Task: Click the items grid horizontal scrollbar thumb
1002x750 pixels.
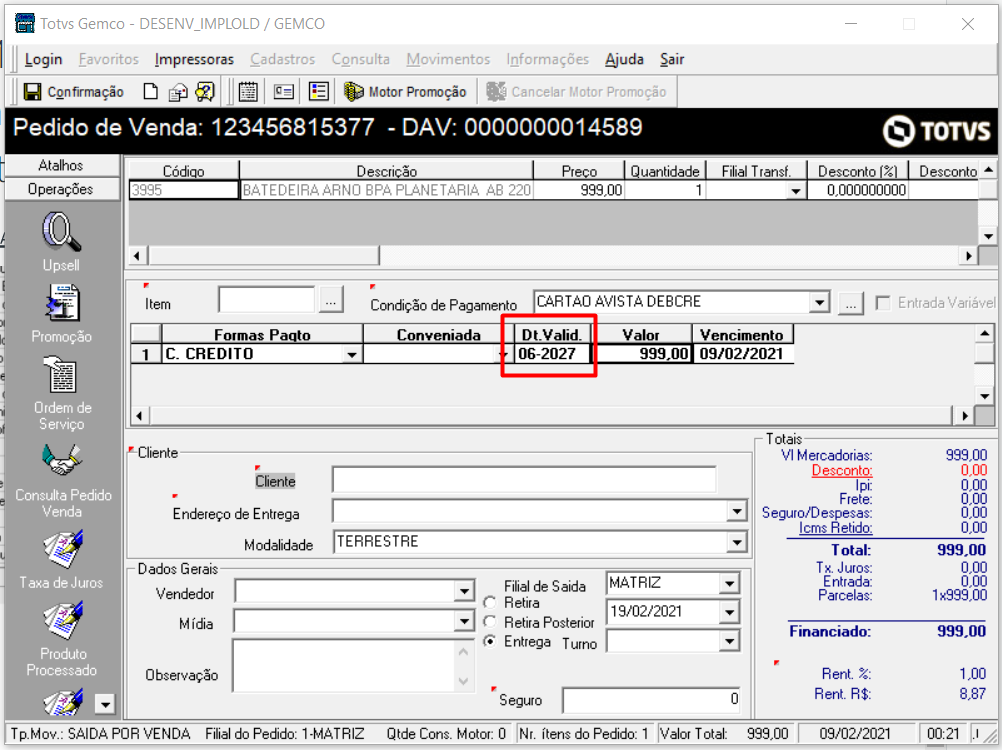Action: pyautogui.click(x=263, y=256)
